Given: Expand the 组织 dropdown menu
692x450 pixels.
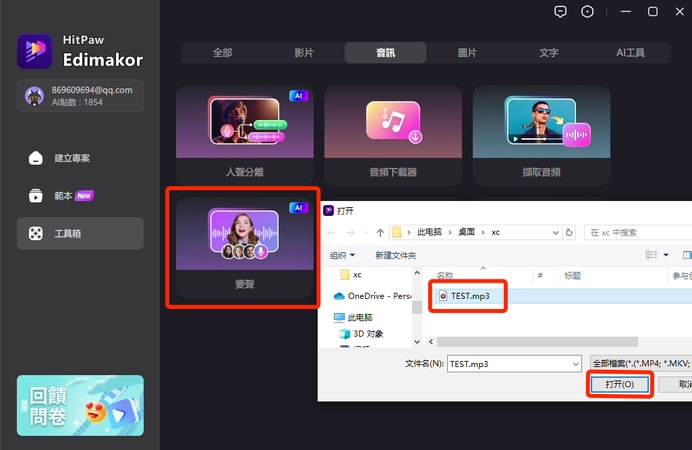Looking at the screenshot, I should (342, 255).
